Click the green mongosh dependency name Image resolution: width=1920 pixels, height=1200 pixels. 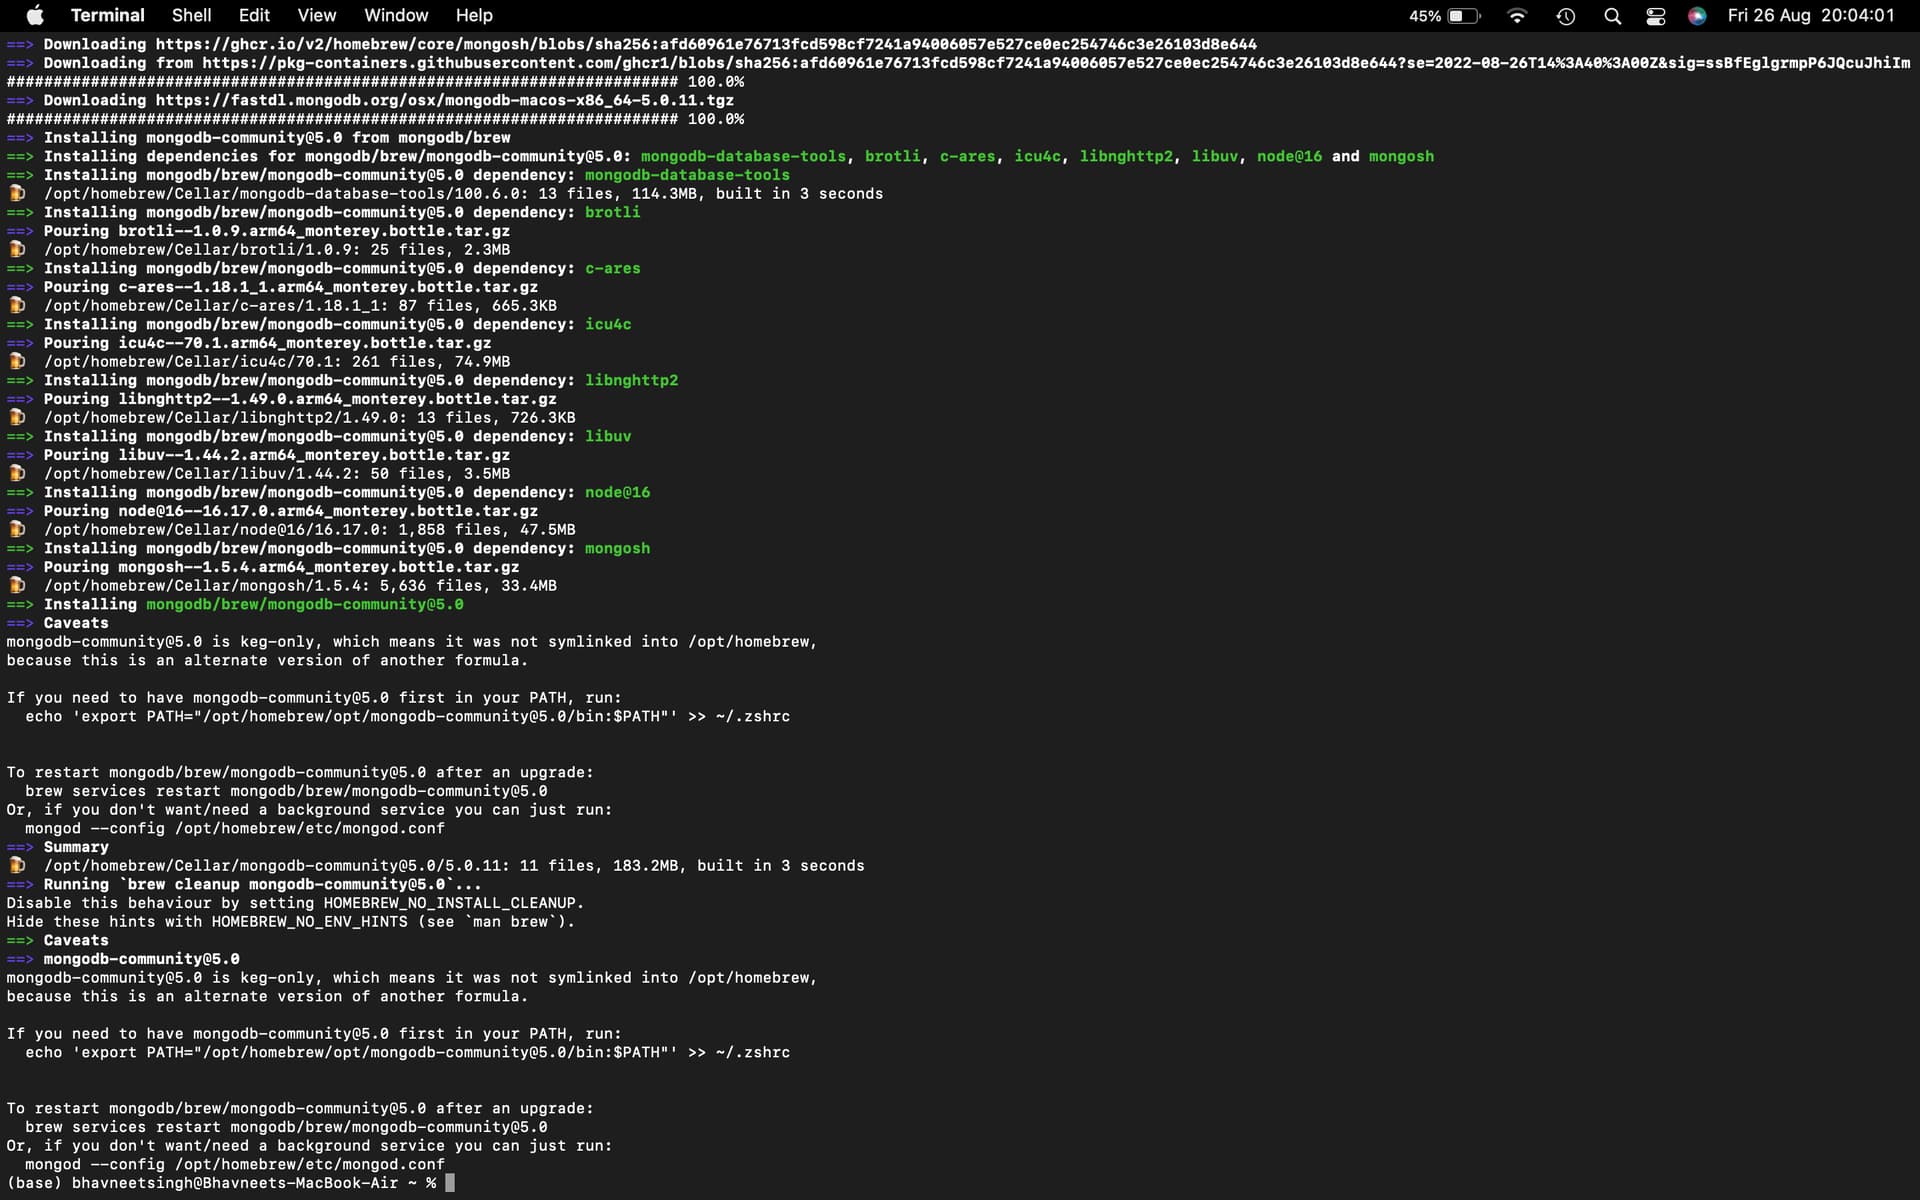(x=617, y=548)
